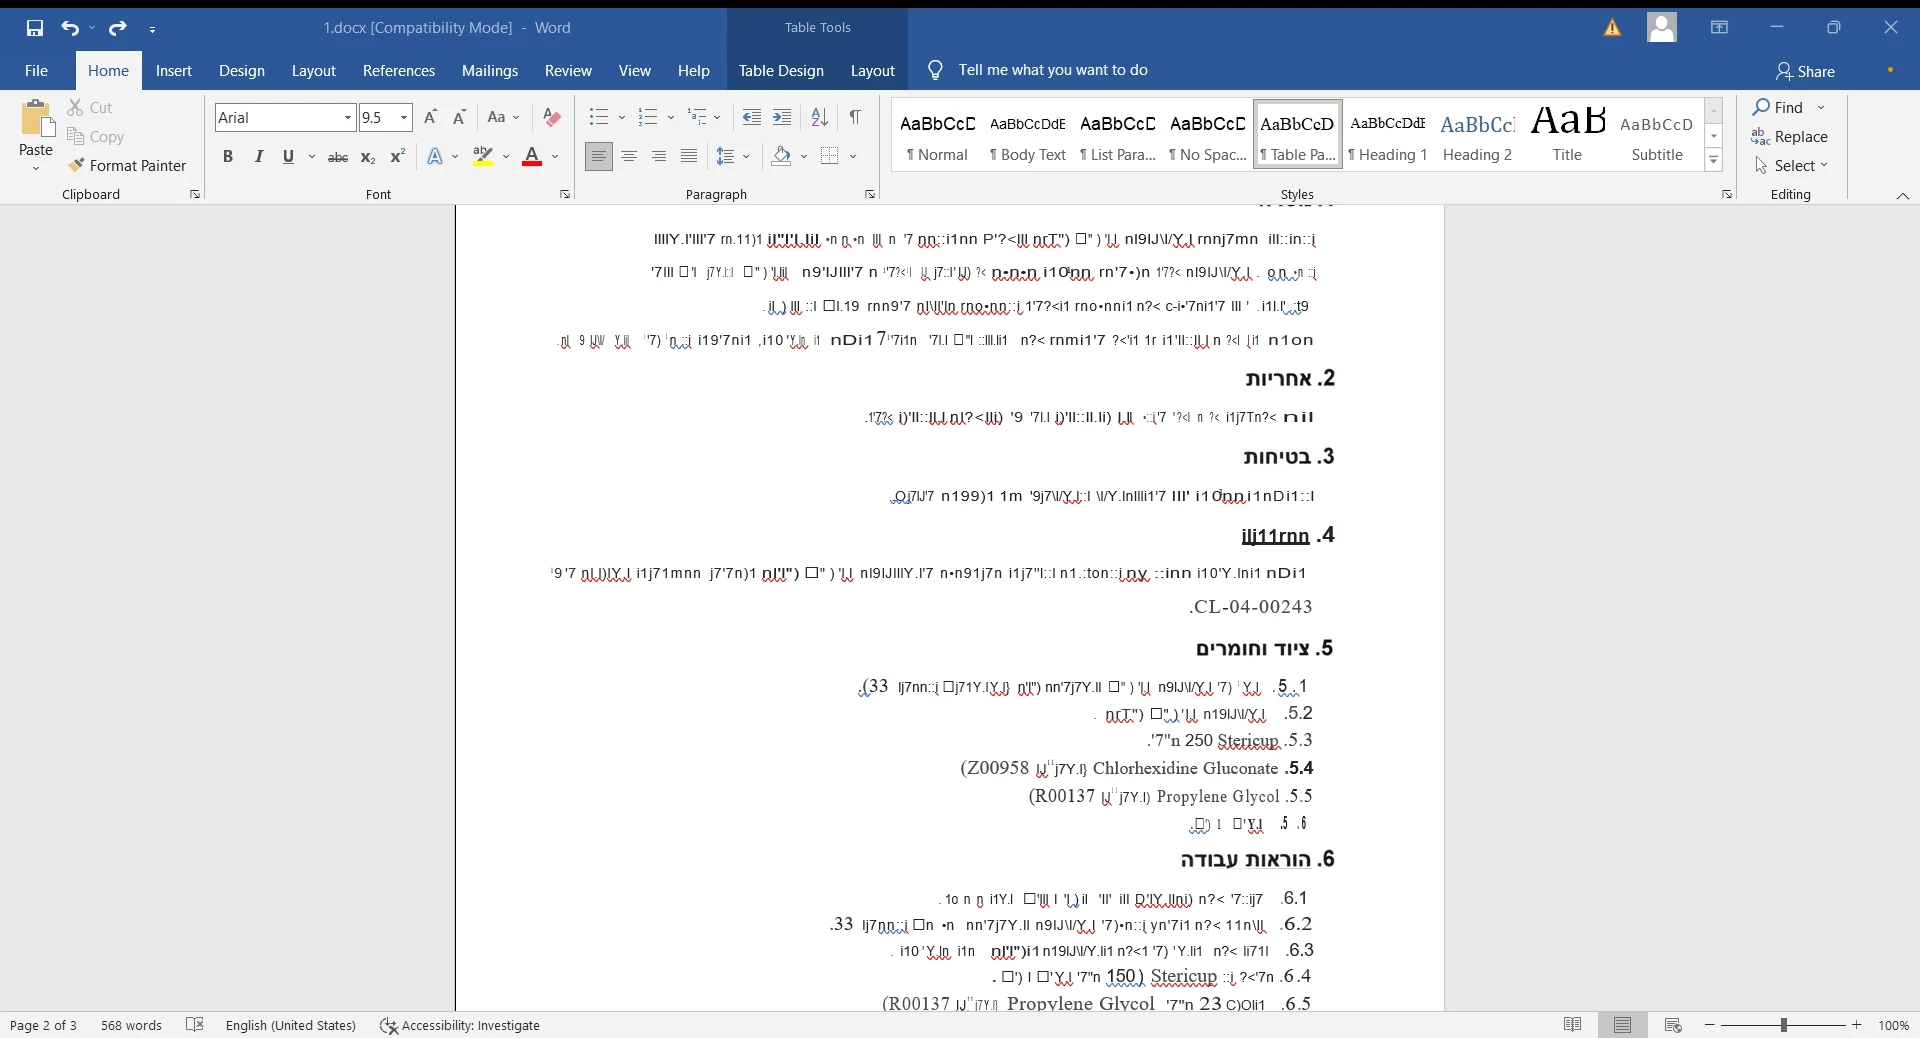The image size is (1920, 1038).
Task: Open proofing errors status icon
Action: point(196,1025)
